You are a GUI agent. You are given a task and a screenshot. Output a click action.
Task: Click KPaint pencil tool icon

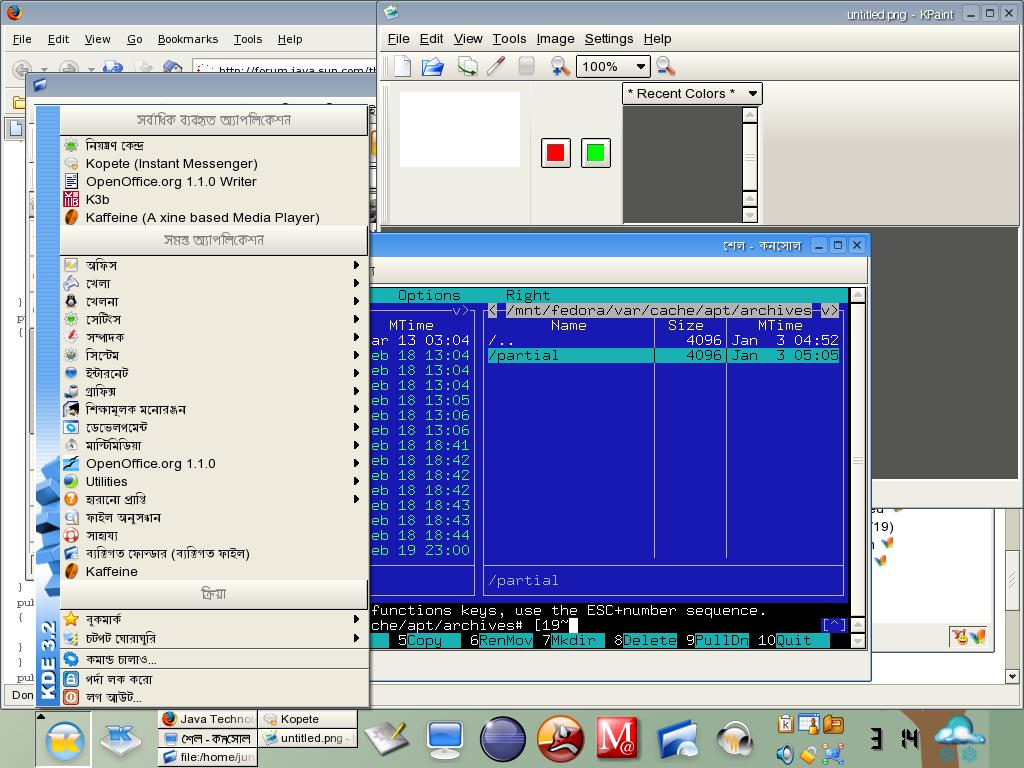pos(496,66)
